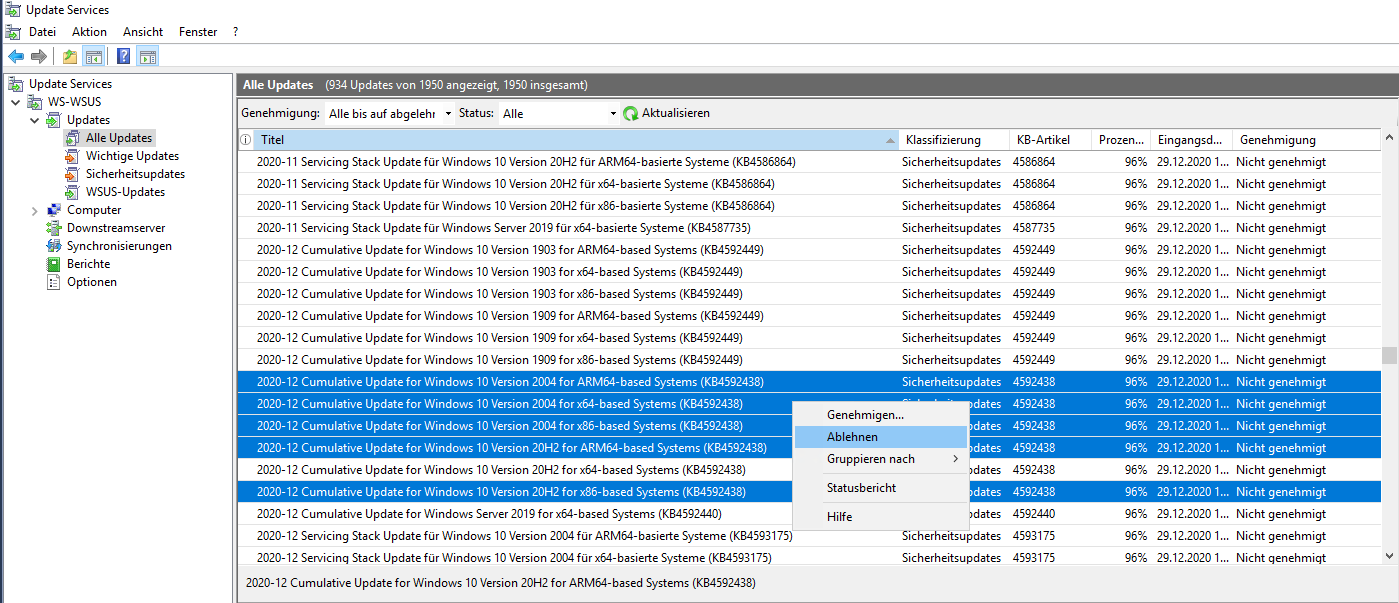Viewport: 1399px width, 603px height.
Task: Click the Alle Updates pane heading
Action: click(x=278, y=85)
